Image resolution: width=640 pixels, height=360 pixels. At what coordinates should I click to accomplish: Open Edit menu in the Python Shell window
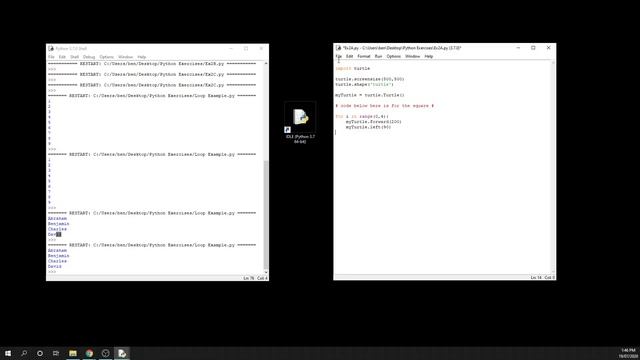coord(62,57)
